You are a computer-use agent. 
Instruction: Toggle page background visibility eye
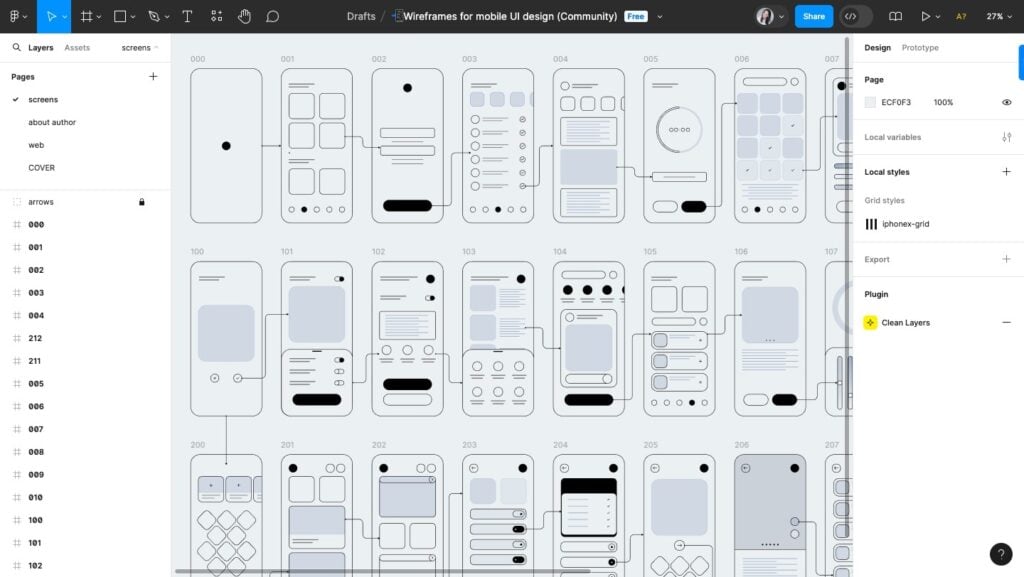pos(1006,102)
